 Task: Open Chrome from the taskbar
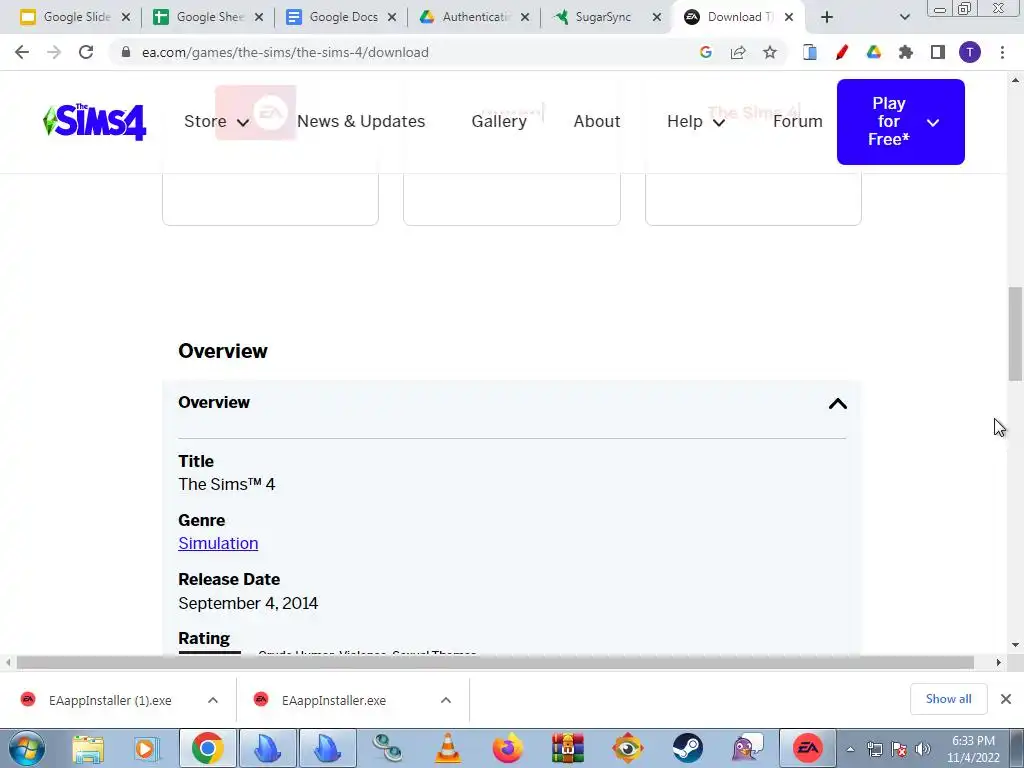(208, 748)
